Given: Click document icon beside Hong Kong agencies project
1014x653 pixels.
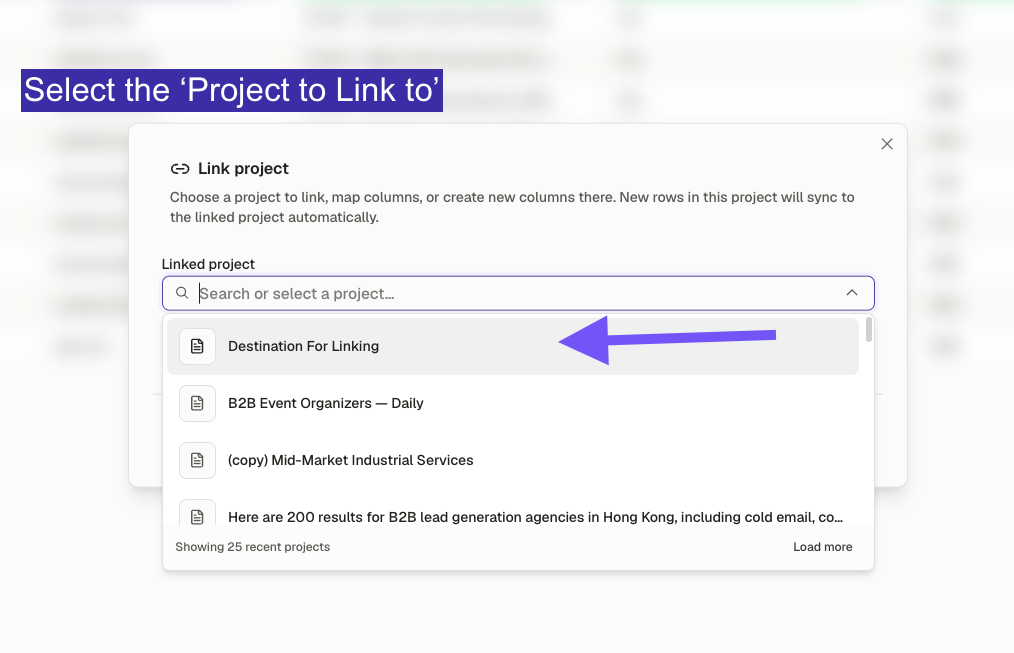Looking at the screenshot, I should click(x=197, y=514).
